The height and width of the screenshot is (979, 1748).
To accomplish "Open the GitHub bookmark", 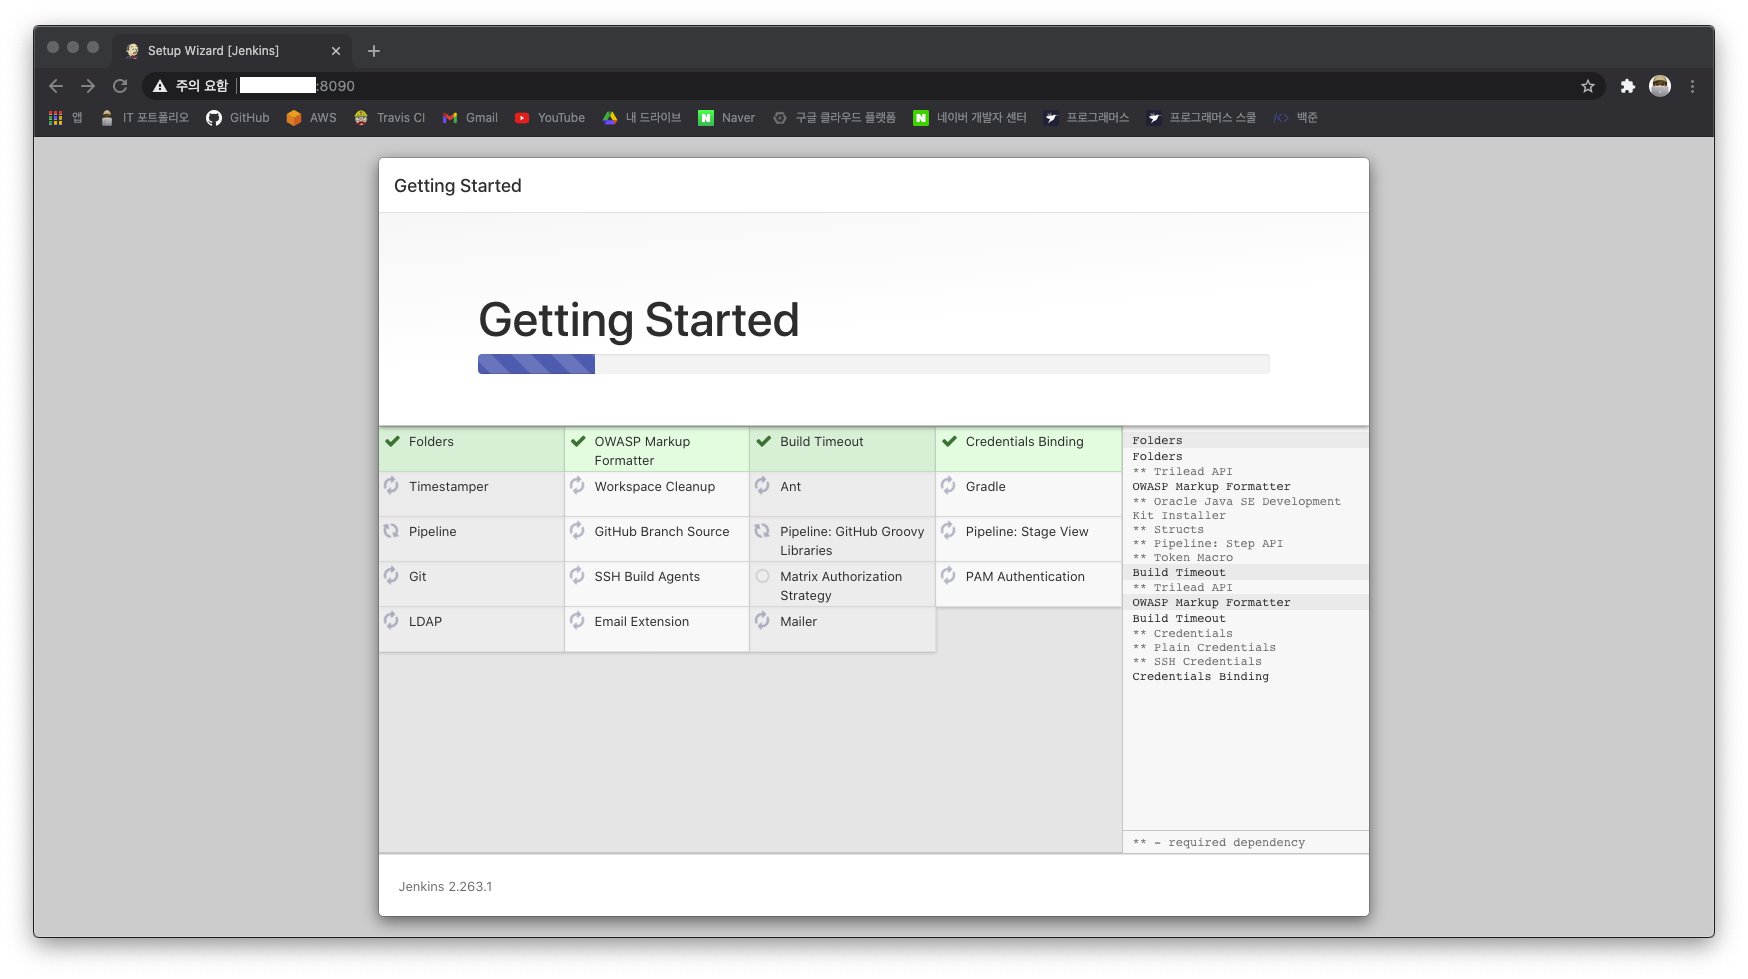I will pyautogui.click(x=238, y=118).
